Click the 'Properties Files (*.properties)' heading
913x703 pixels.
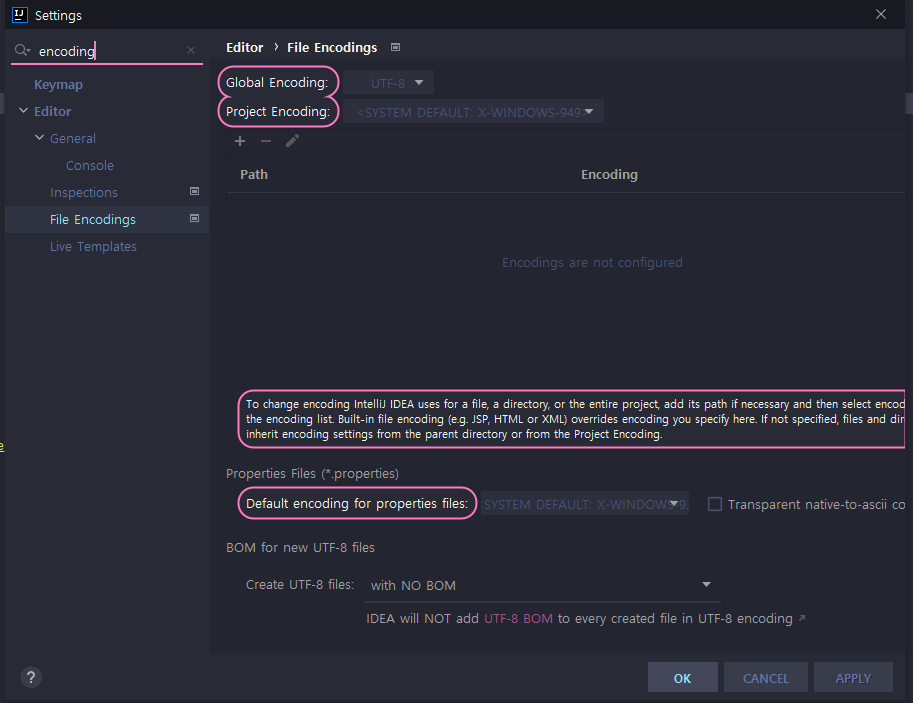point(313,474)
